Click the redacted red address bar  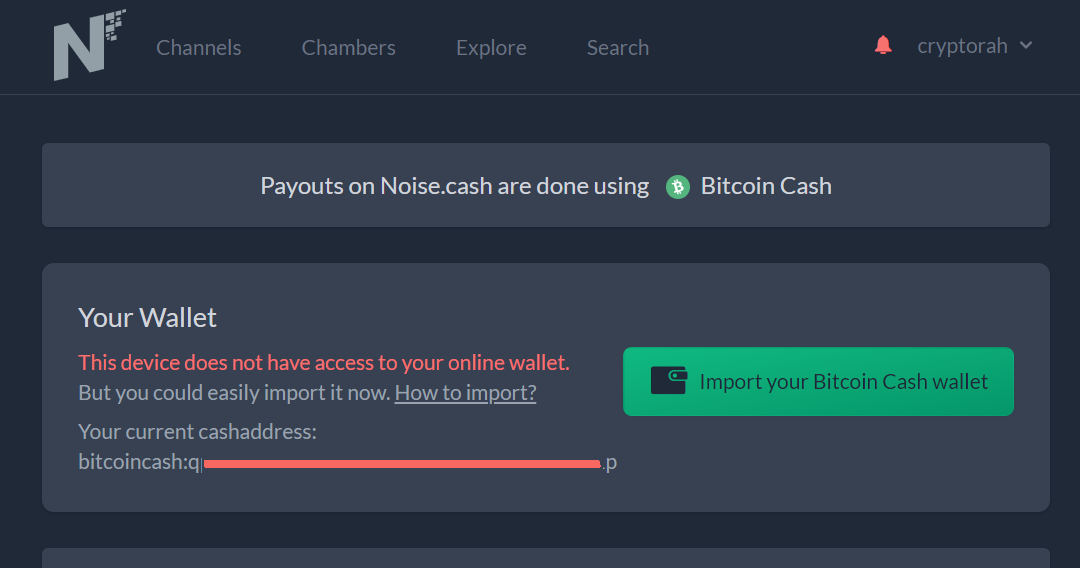[x=402, y=464]
